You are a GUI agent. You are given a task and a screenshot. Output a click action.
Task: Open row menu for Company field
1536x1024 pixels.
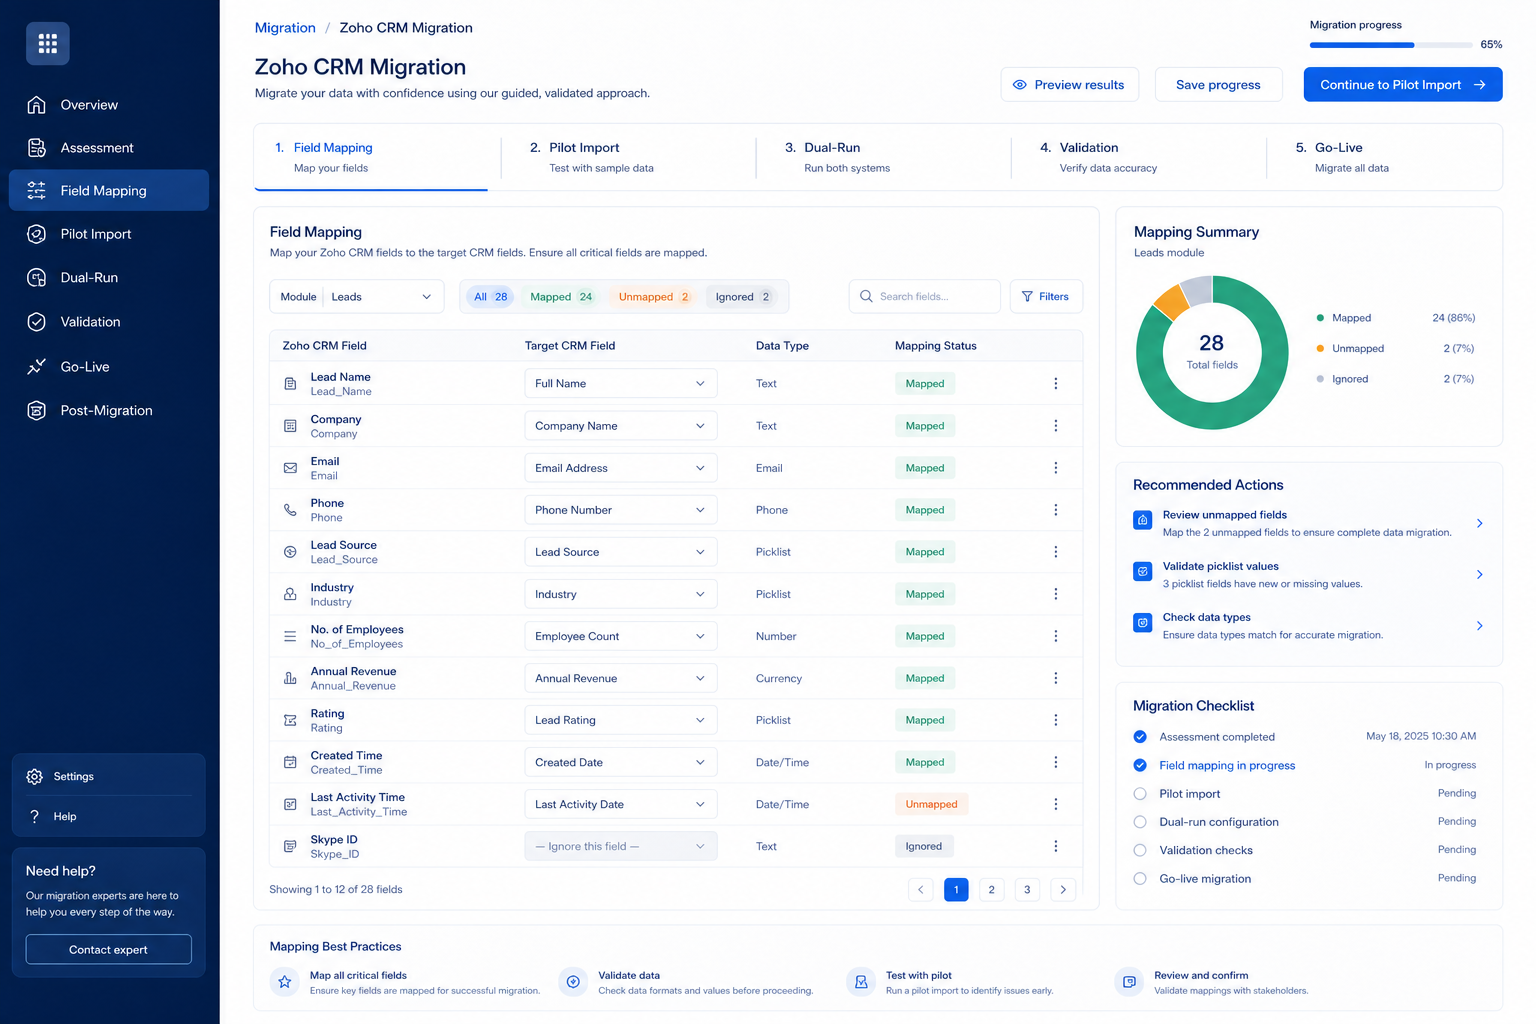(x=1056, y=426)
